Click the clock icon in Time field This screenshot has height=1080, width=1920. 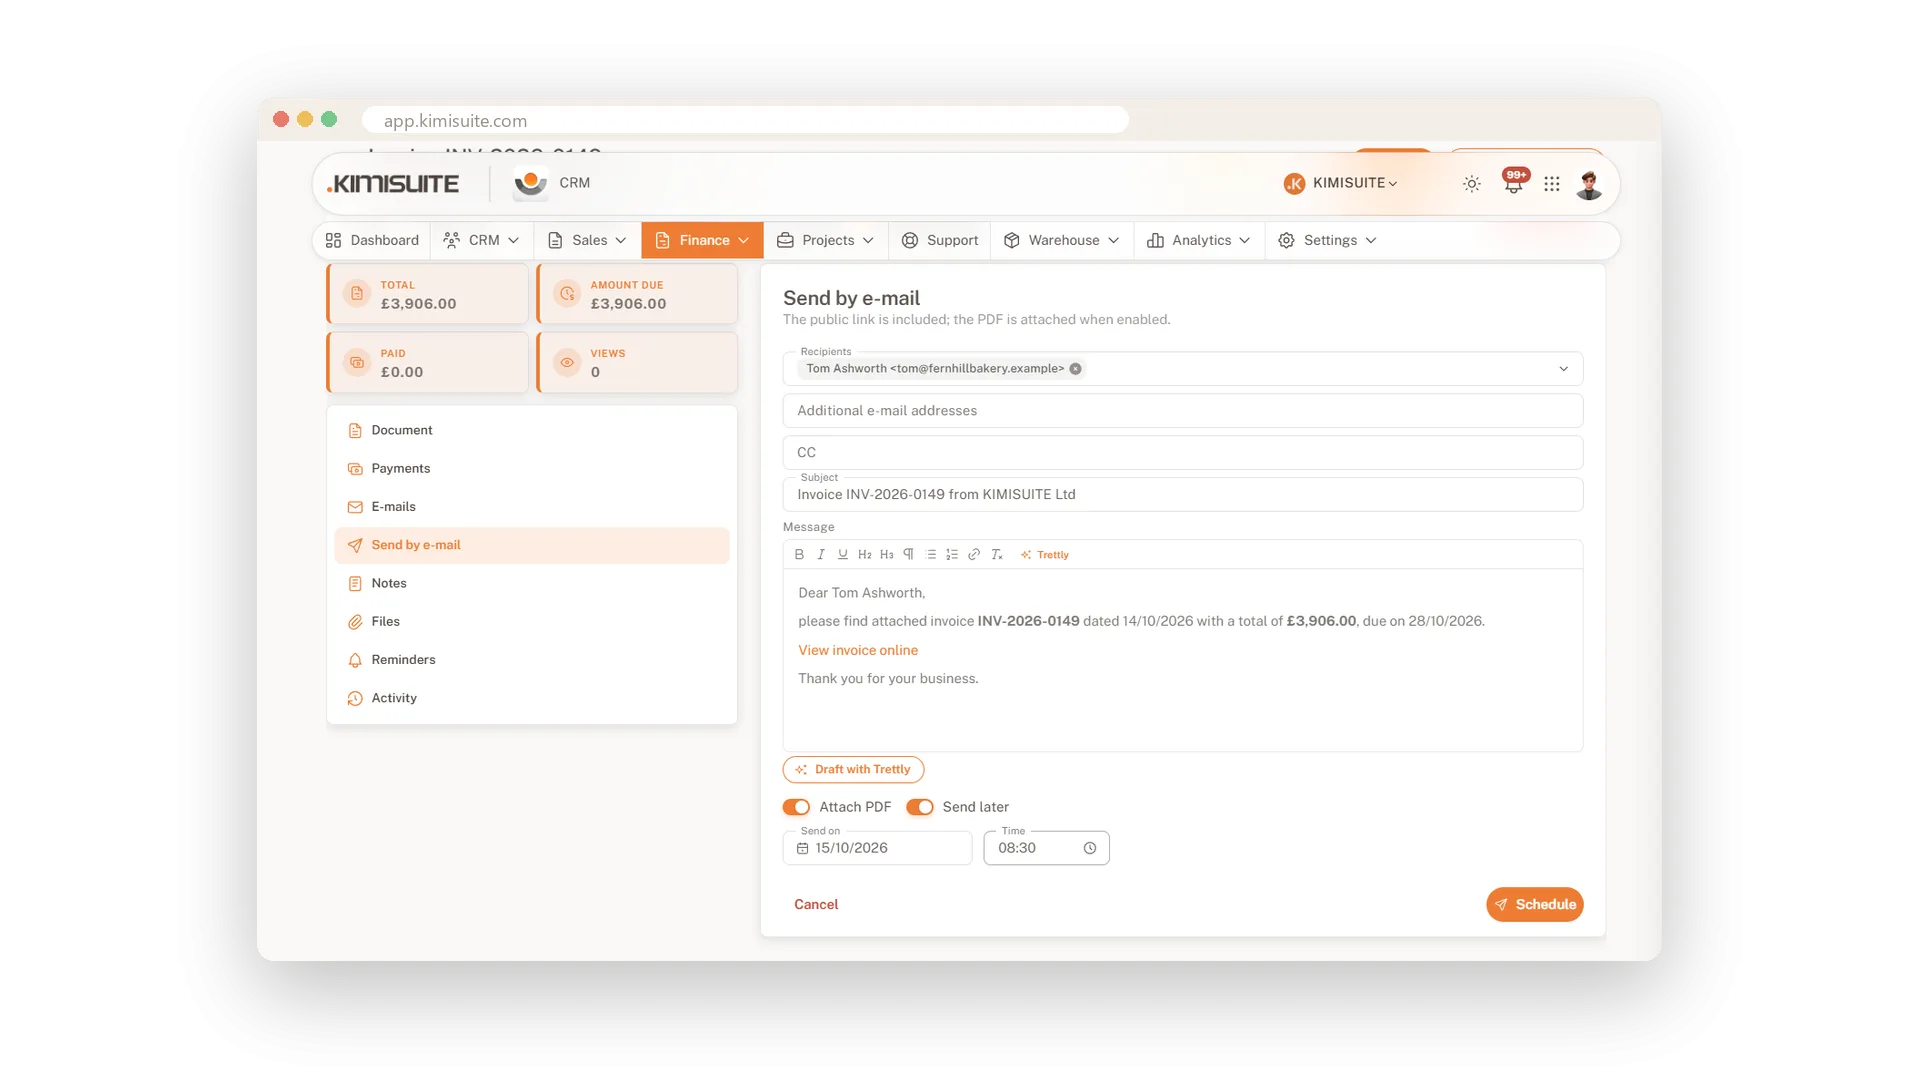(x=1090, y=848)
